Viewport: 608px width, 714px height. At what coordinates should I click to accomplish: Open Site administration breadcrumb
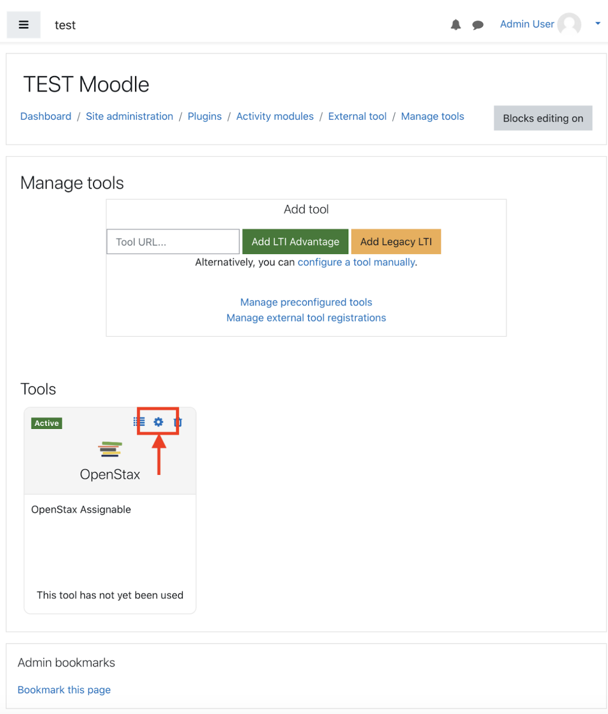[x=129, y=116]
